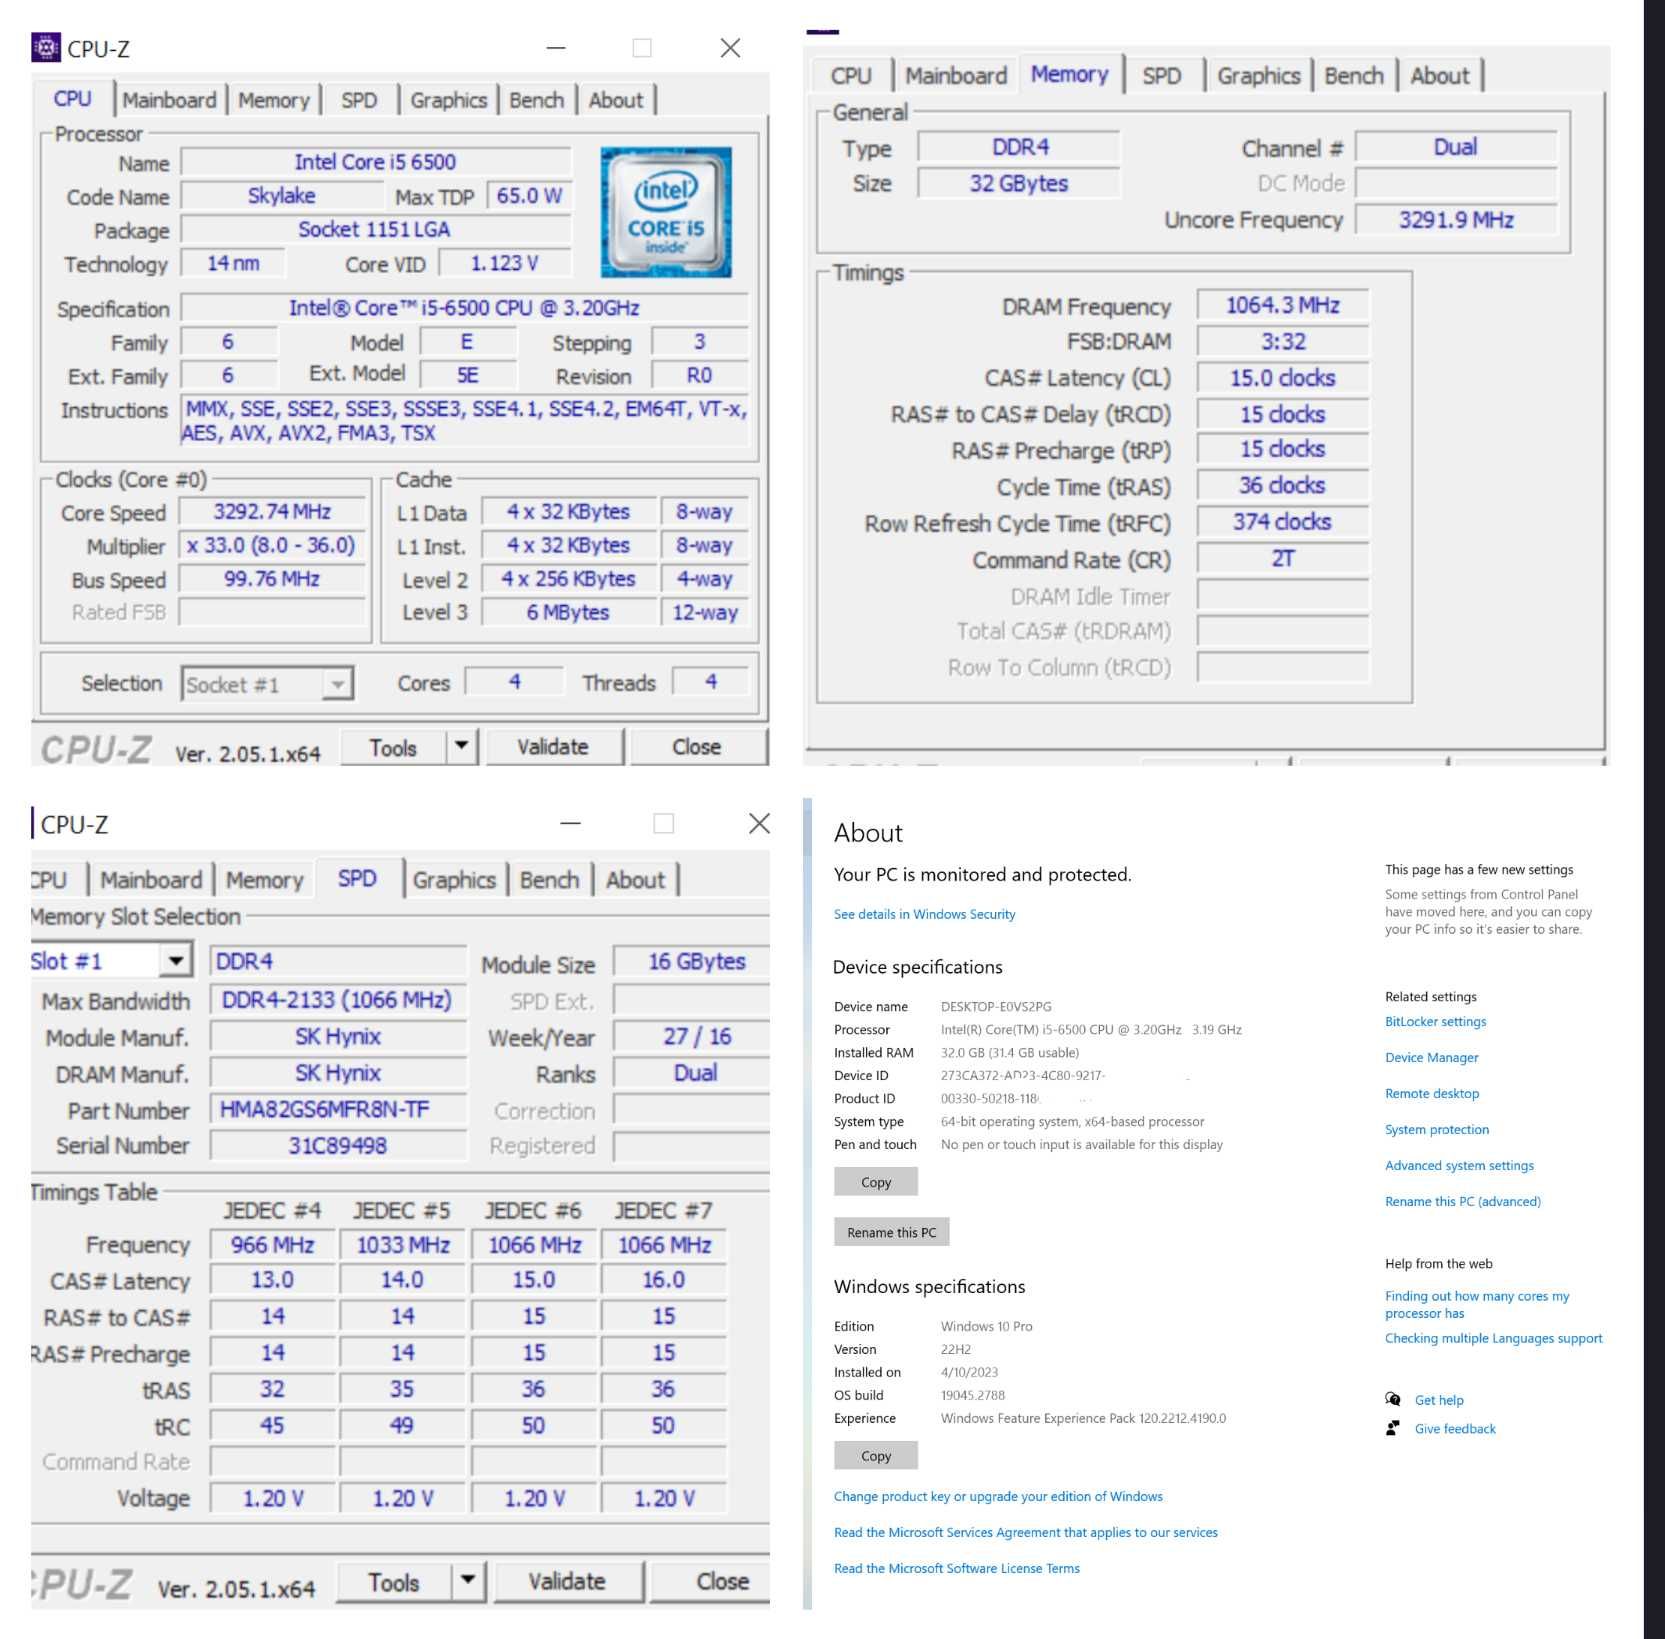
Task: Click Part Number HMA82GS6MFR8N-TF field
Action: (338, 1109)
